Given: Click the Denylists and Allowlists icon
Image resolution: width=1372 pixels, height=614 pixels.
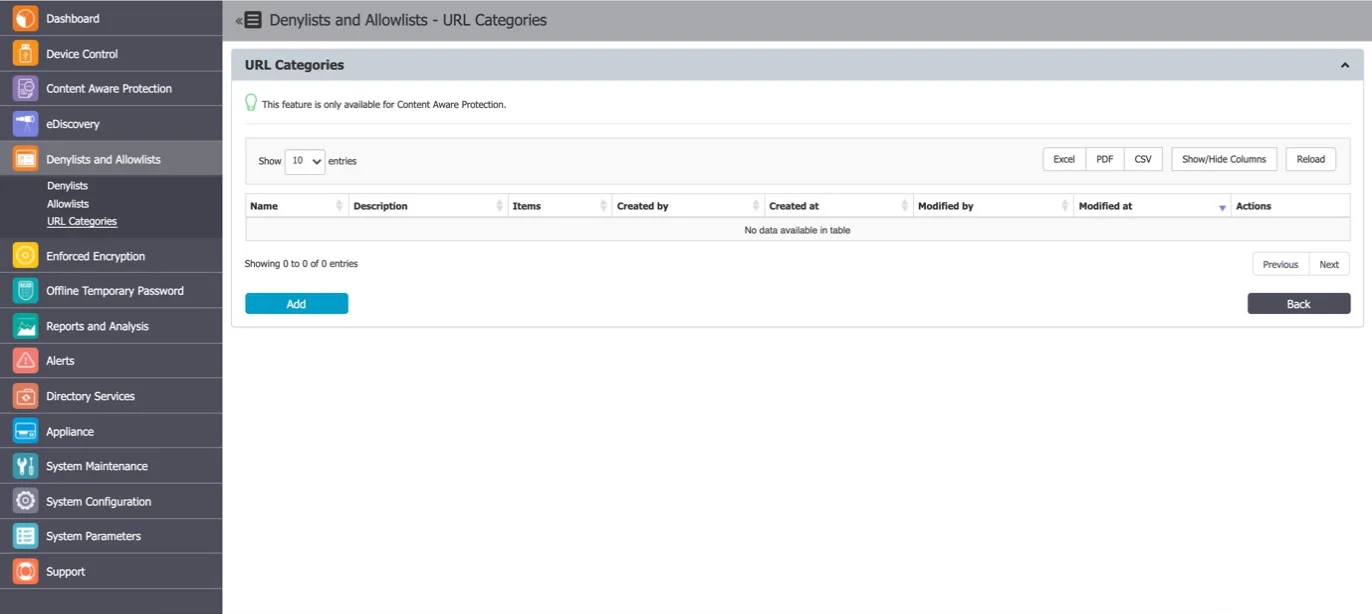Looking at the screenshot, I should tap(26, 159).
